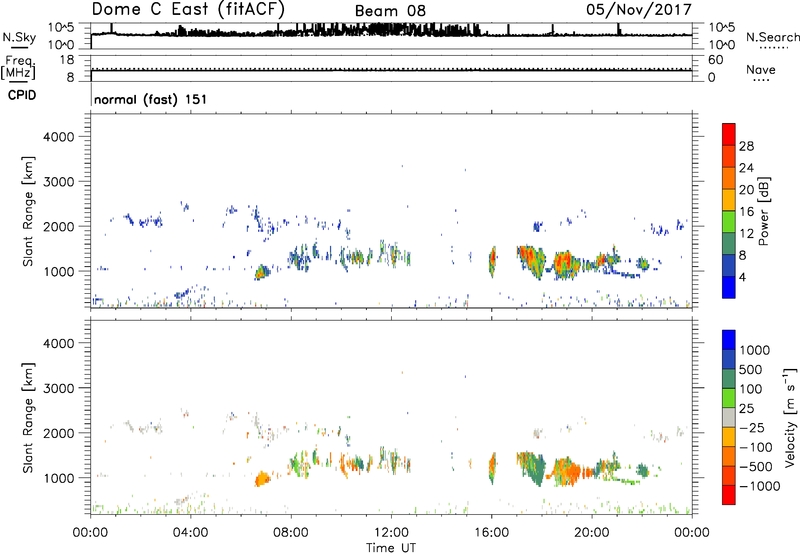This screenshot has height=554, width=800.
Task: Select the 4 value on Power scale
Action: coord(742,277)
